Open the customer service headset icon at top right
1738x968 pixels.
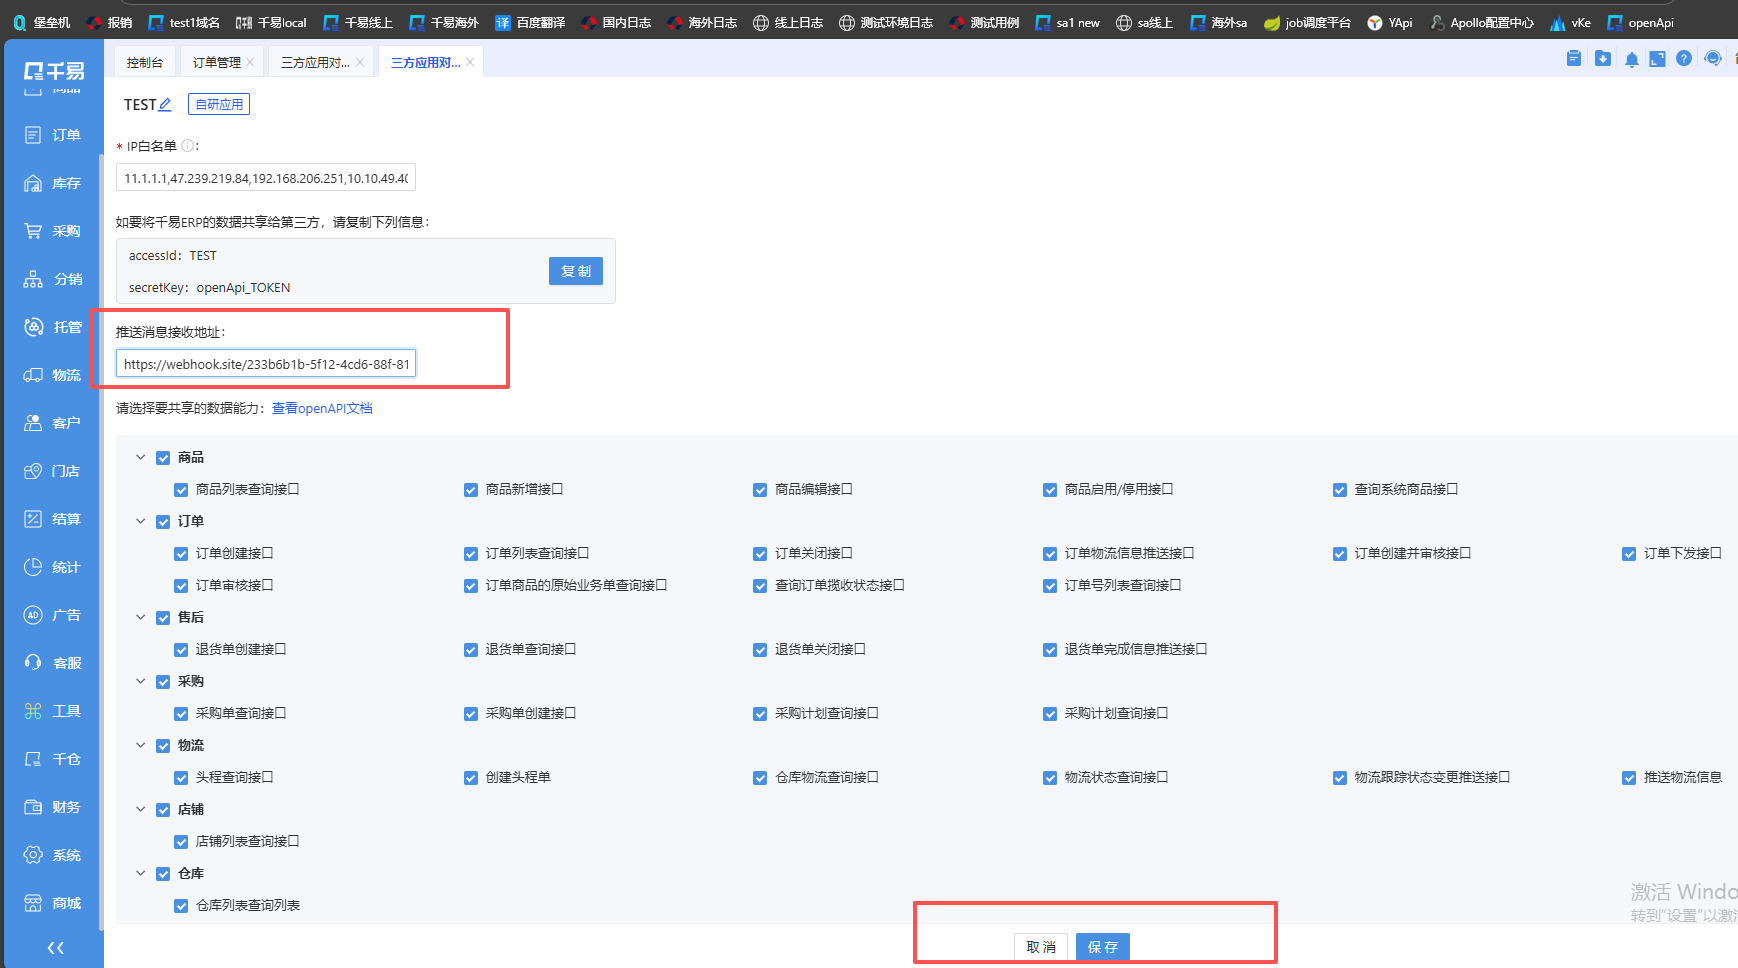pyautogui.click(x=1713, y=59)
